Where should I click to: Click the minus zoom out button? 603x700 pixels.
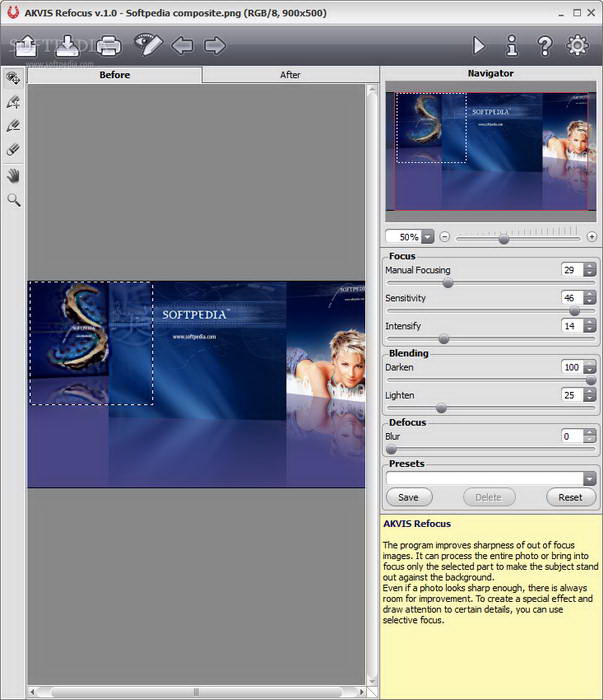click(445, 237)
